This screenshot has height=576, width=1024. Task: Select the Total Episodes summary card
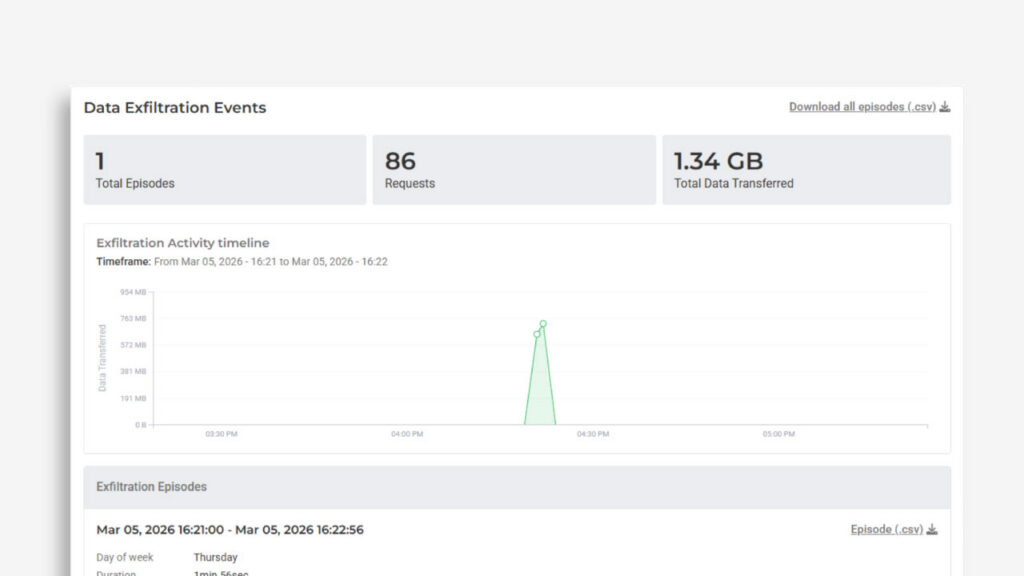225,170
